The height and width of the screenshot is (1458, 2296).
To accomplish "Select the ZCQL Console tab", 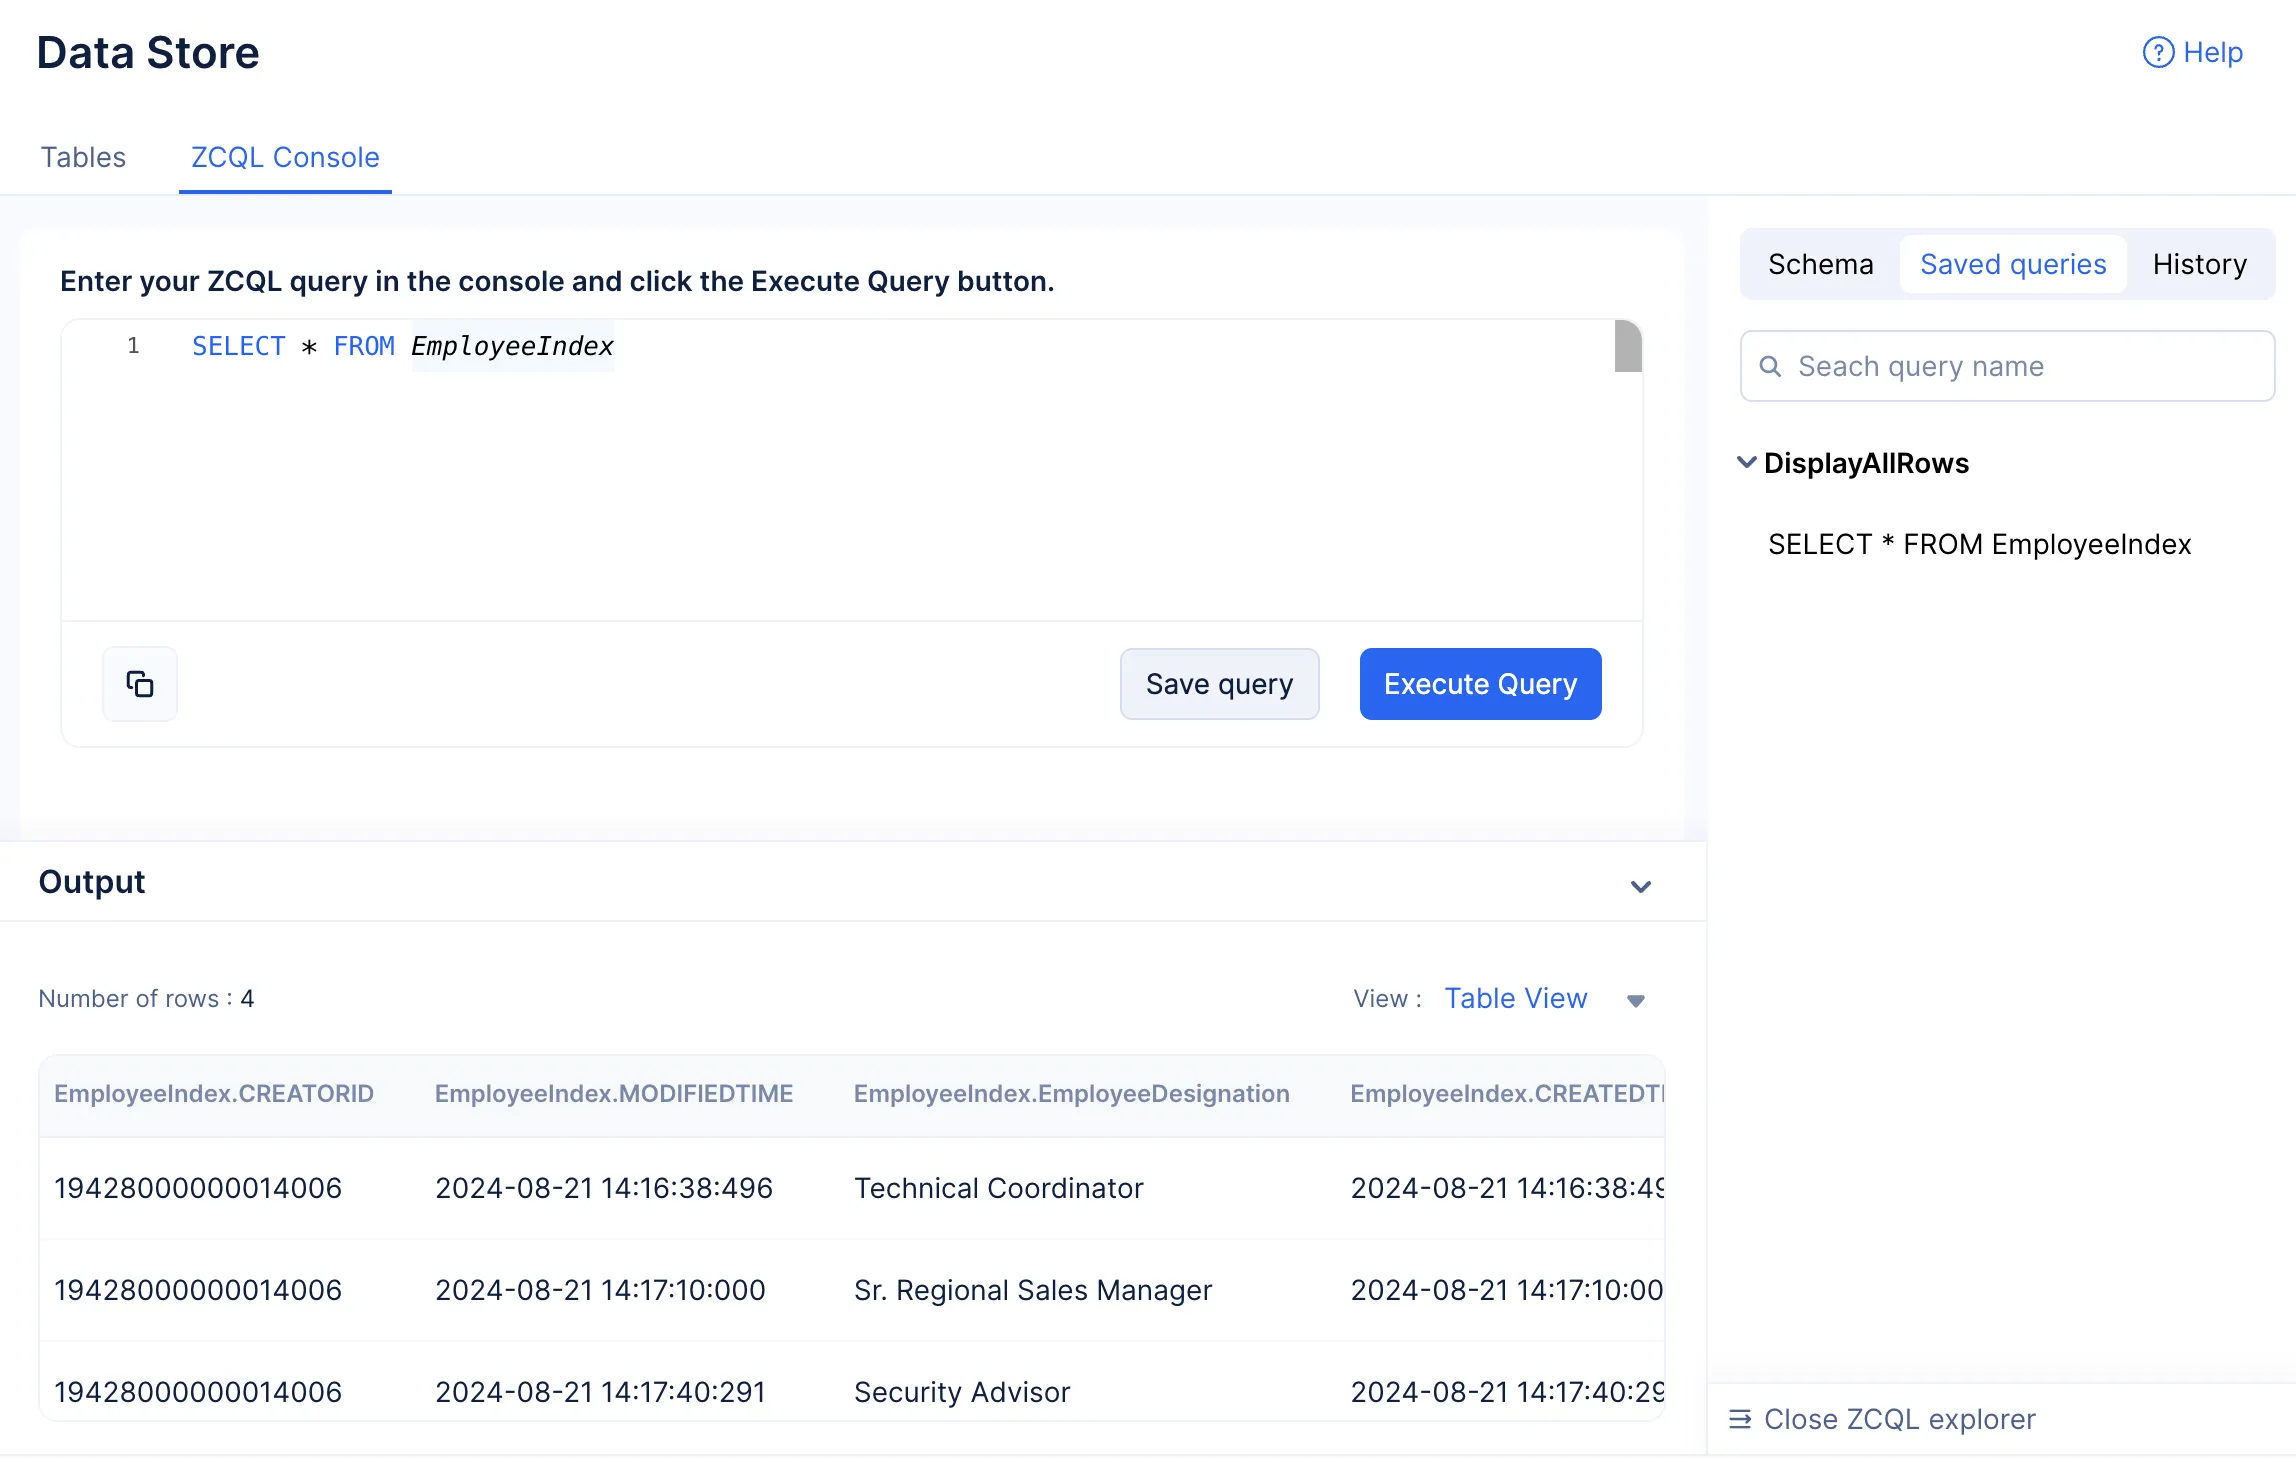I will (x=285, y=157).
